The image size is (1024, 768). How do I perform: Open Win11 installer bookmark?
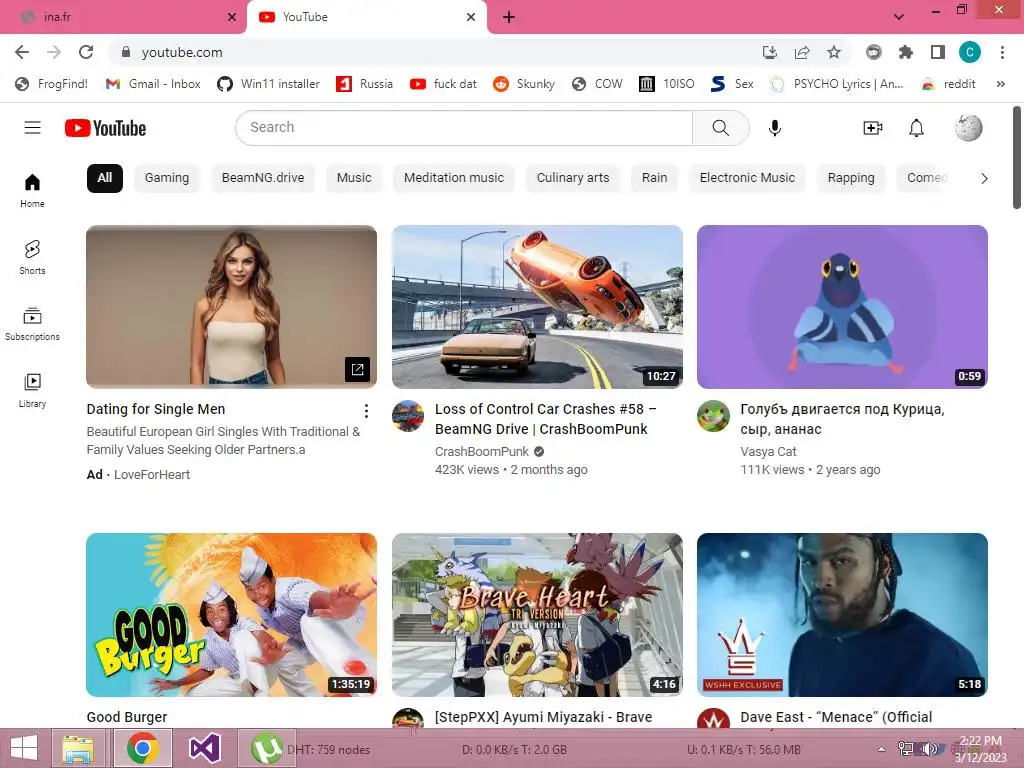268,84
